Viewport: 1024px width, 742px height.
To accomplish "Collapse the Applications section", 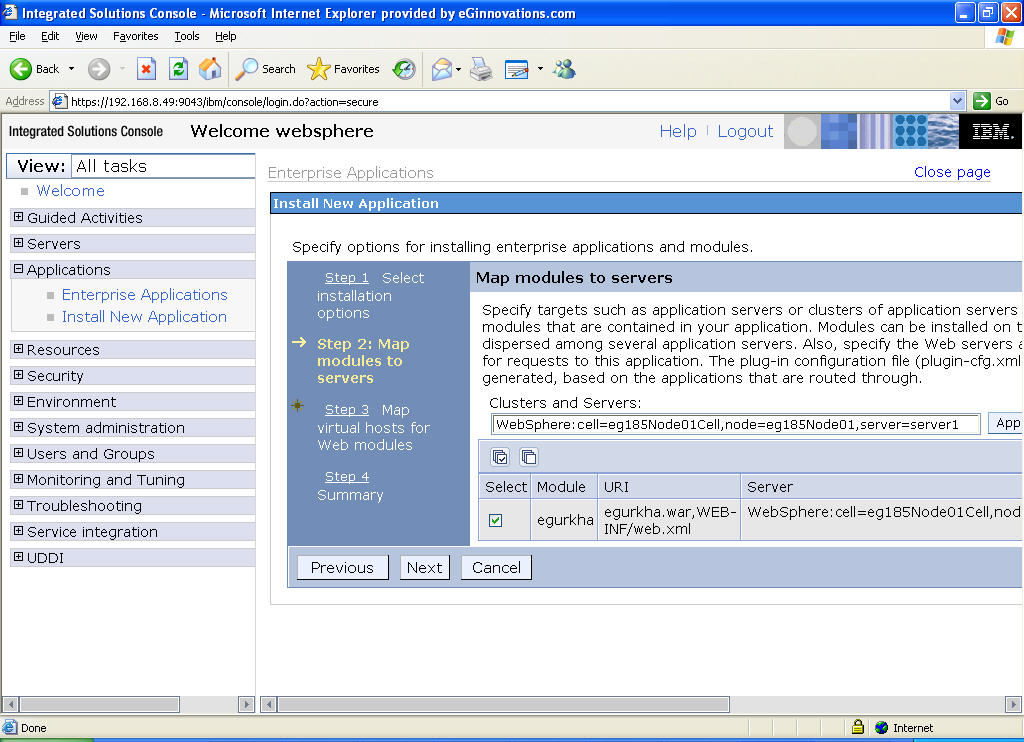I will coord(18,269).
